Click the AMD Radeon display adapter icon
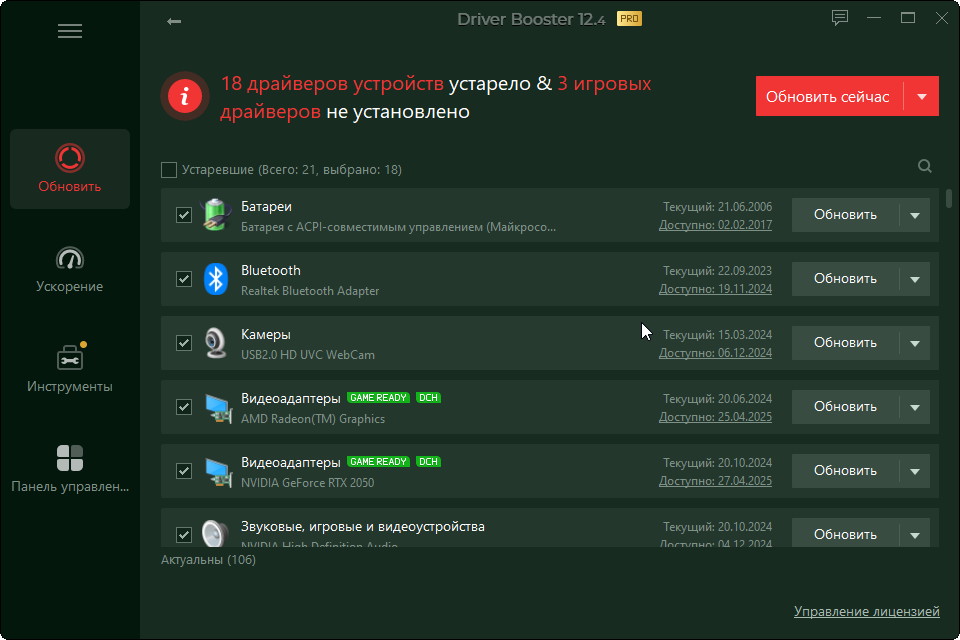 pyautogui.click(x=218, y=408)
